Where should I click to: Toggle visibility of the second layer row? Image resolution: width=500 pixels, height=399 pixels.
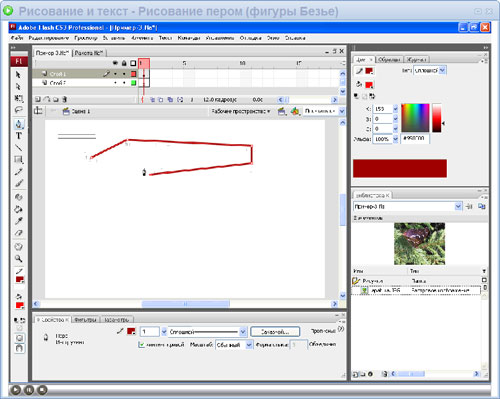point(116,83)
